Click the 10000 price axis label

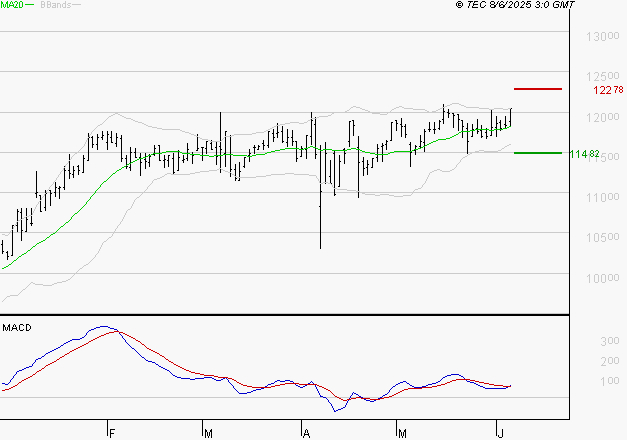pyautogui.click(x=603, y=278)
